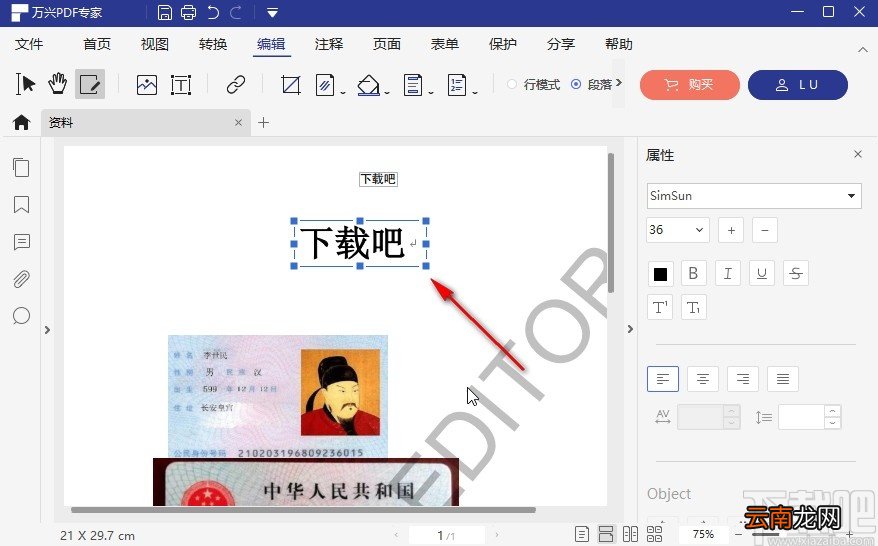Expand the left sidebar arrow

click(x=48, y=330)
